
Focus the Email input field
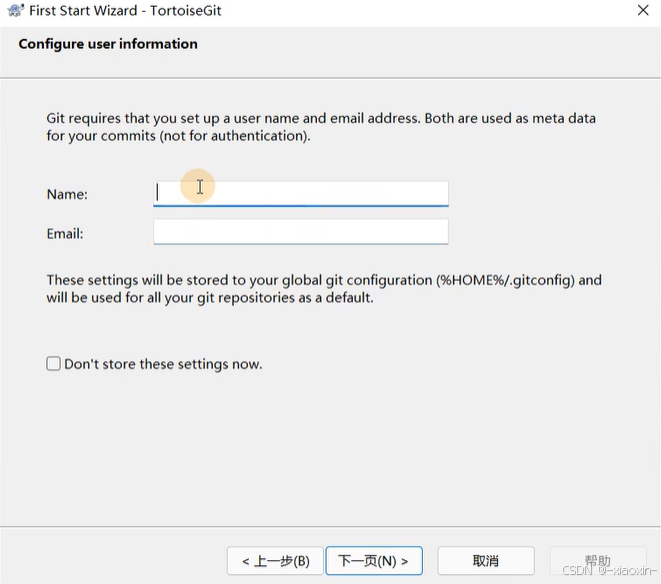tap(301, 231)
